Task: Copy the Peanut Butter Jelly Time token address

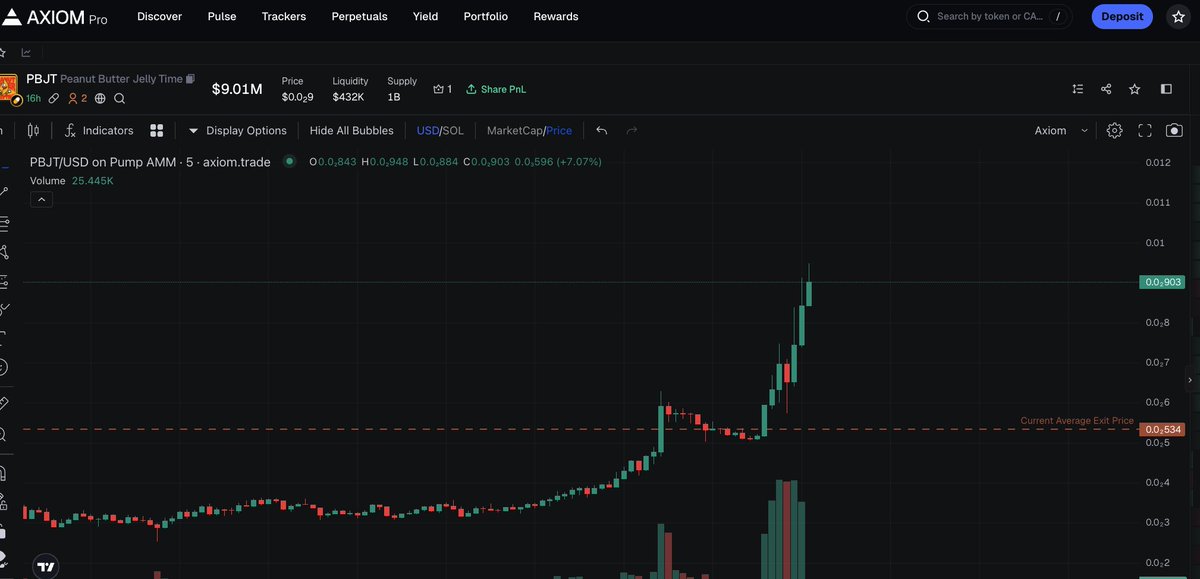Action: coord(190,78)
